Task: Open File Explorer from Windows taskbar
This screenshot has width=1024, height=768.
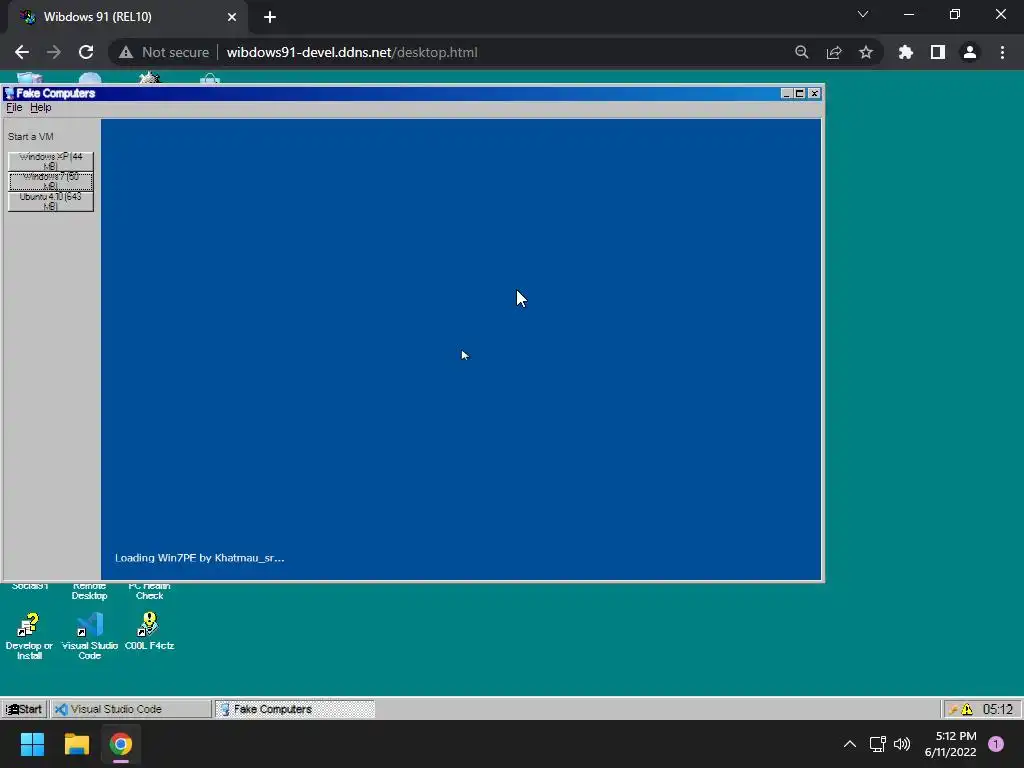Action: [76, 744]
